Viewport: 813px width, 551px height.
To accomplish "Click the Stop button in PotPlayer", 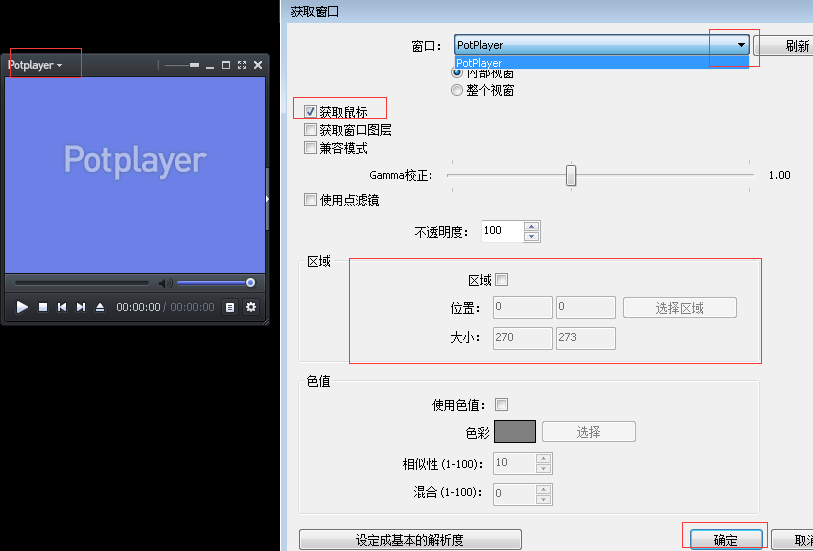I will [43, 307].
